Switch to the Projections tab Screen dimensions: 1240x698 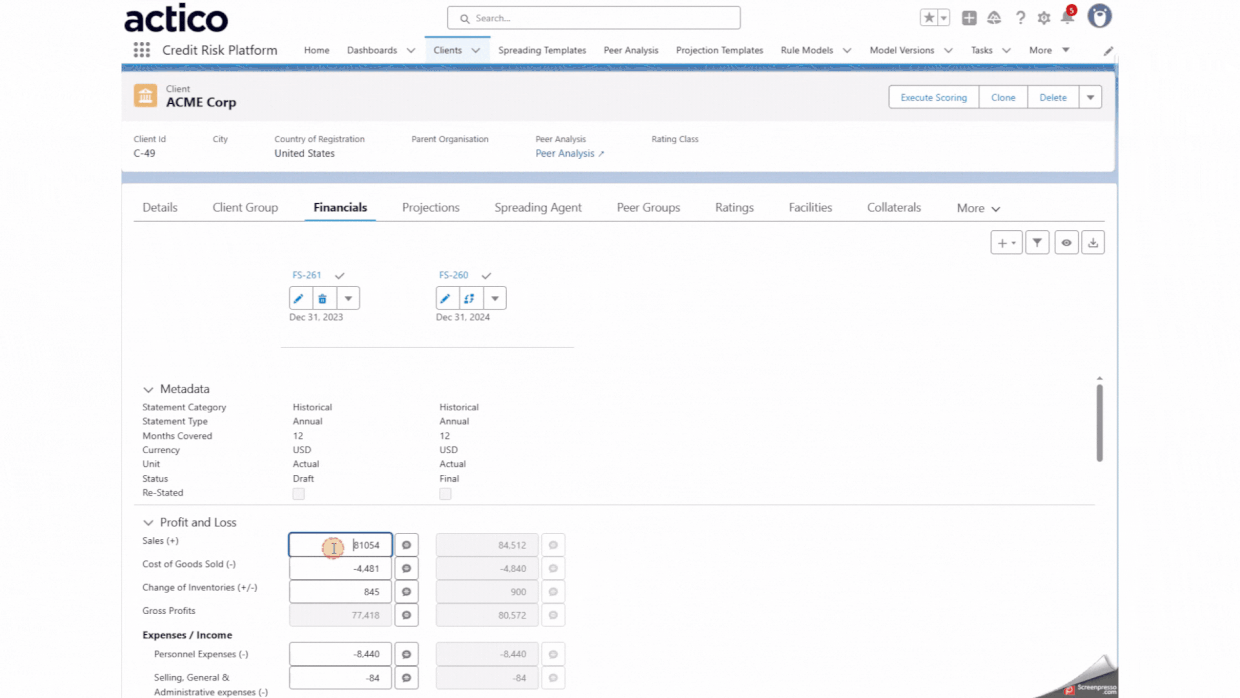point(430,207)
